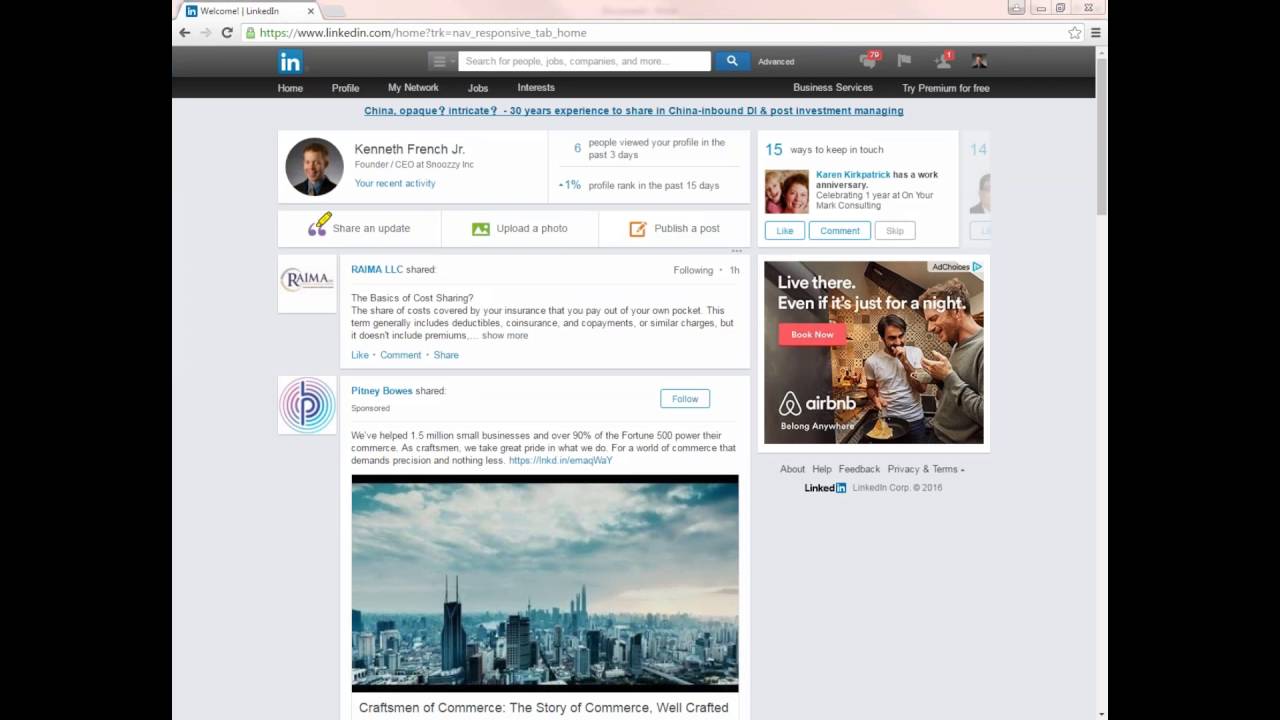Click Try Premium for free
This screenshot has width=1280, height=720.
click(x=946, y=88)
